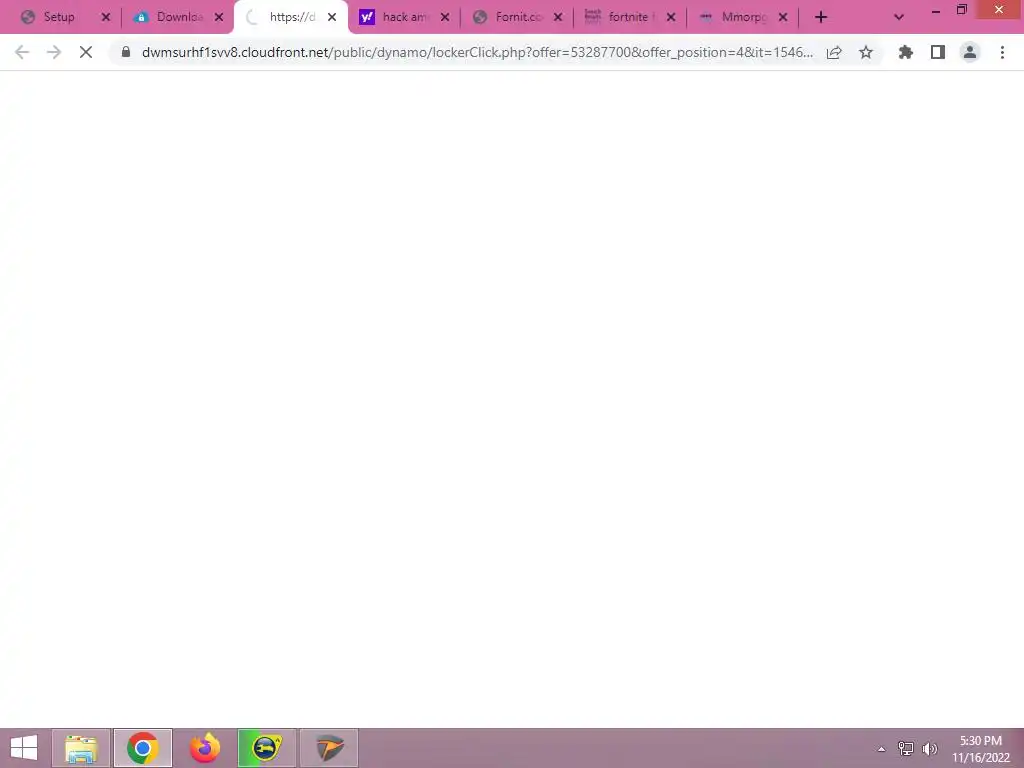Open the clock showing 5:30 PM

(x=980, y=749)
